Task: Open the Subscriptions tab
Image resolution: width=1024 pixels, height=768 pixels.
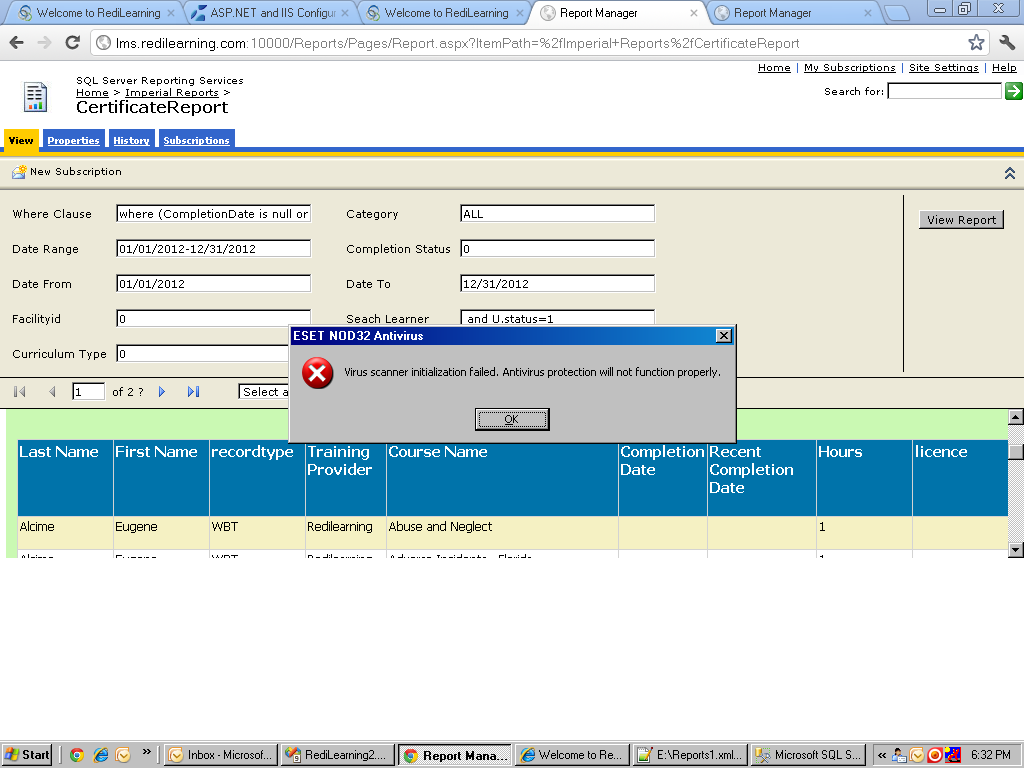Action: pyautogui.click(x=196, y=141)
